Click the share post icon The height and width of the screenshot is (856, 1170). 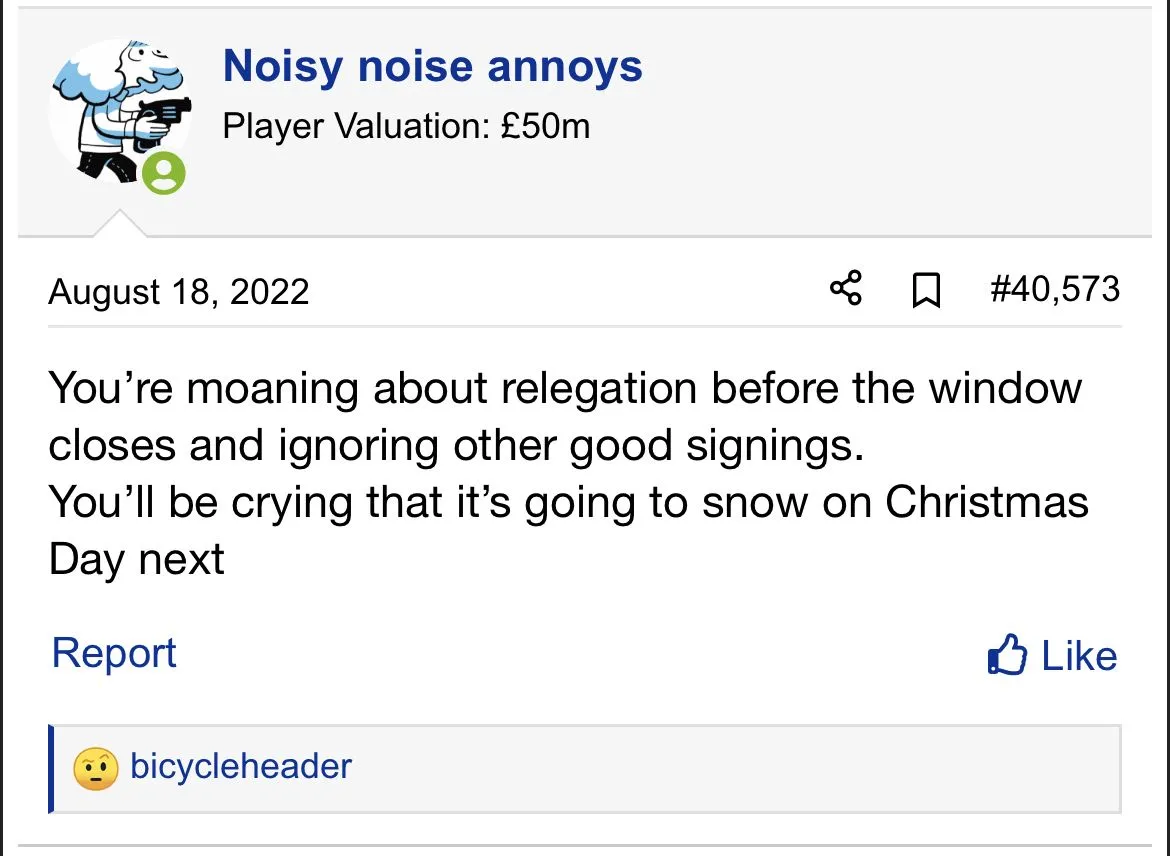[x=846, y=290]
